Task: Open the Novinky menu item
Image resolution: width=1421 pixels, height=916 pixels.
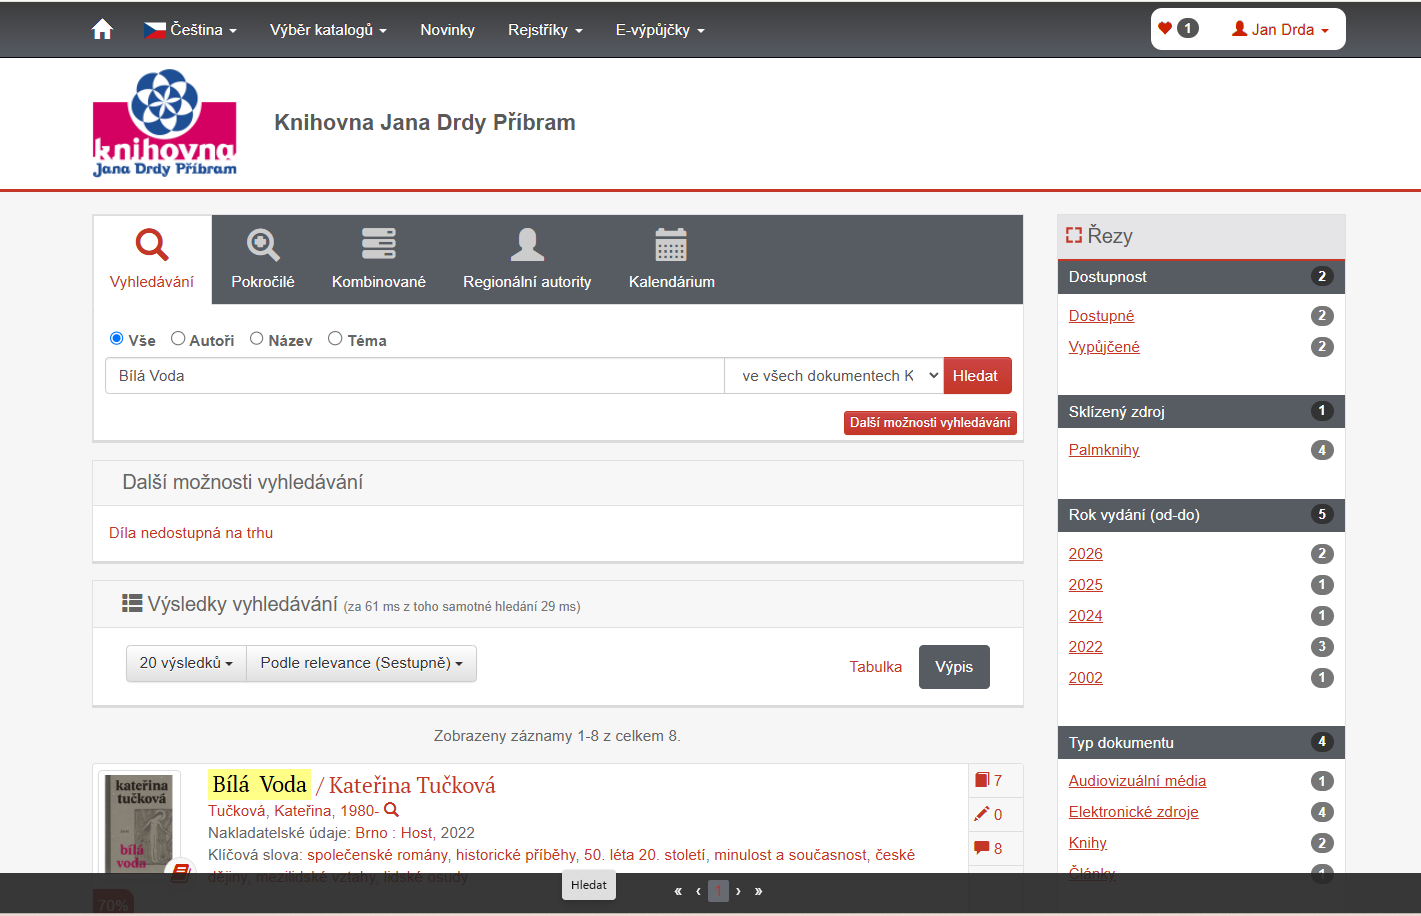Action: [447, 30]
